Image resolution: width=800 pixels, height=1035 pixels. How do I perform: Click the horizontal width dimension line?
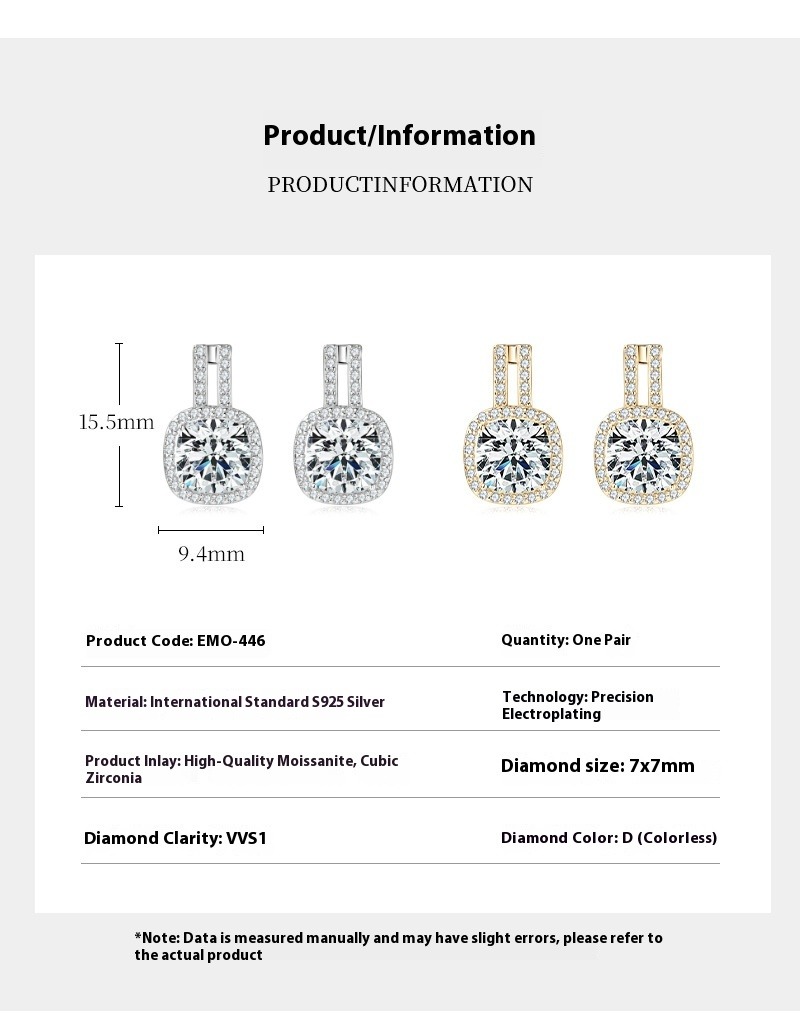click(211, 530)
